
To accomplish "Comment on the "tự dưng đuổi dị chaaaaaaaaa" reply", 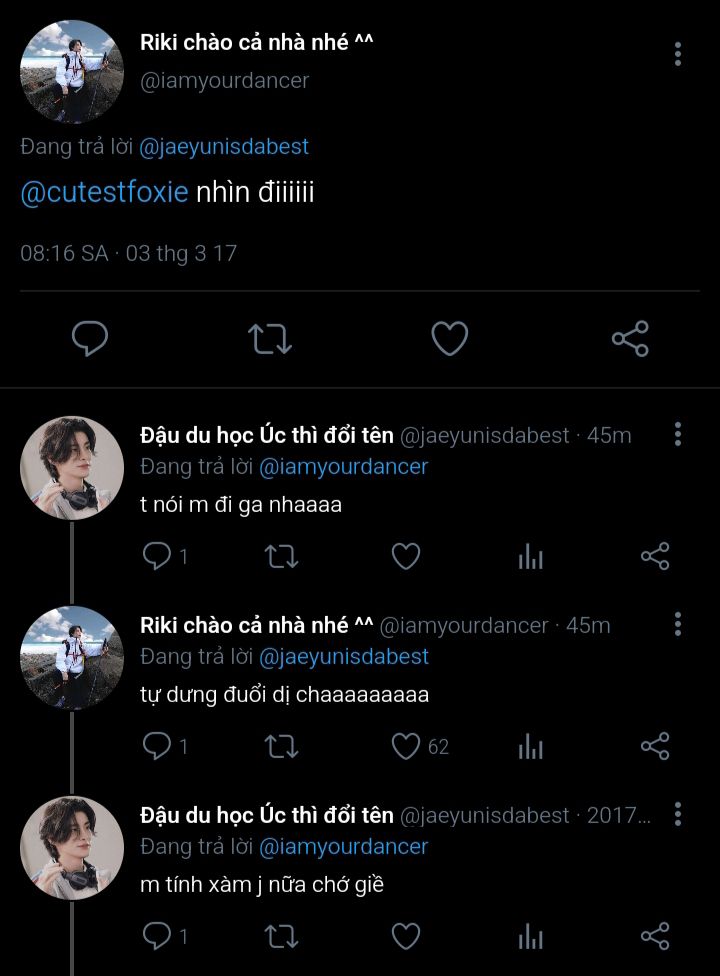I will [x=157, y=746].
